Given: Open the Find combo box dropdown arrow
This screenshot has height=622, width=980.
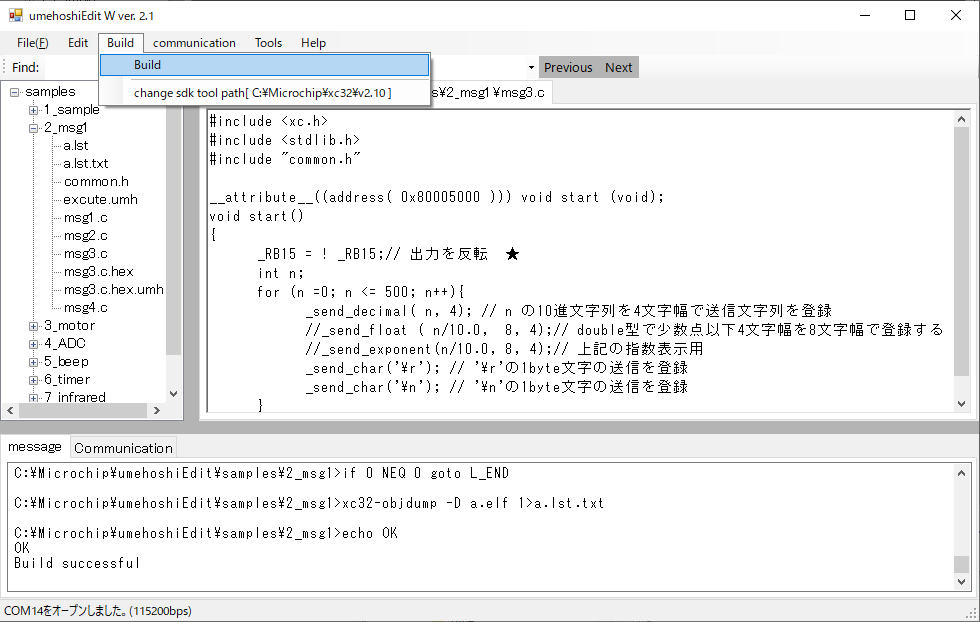Looking at the screenshot, I should 531,67.
